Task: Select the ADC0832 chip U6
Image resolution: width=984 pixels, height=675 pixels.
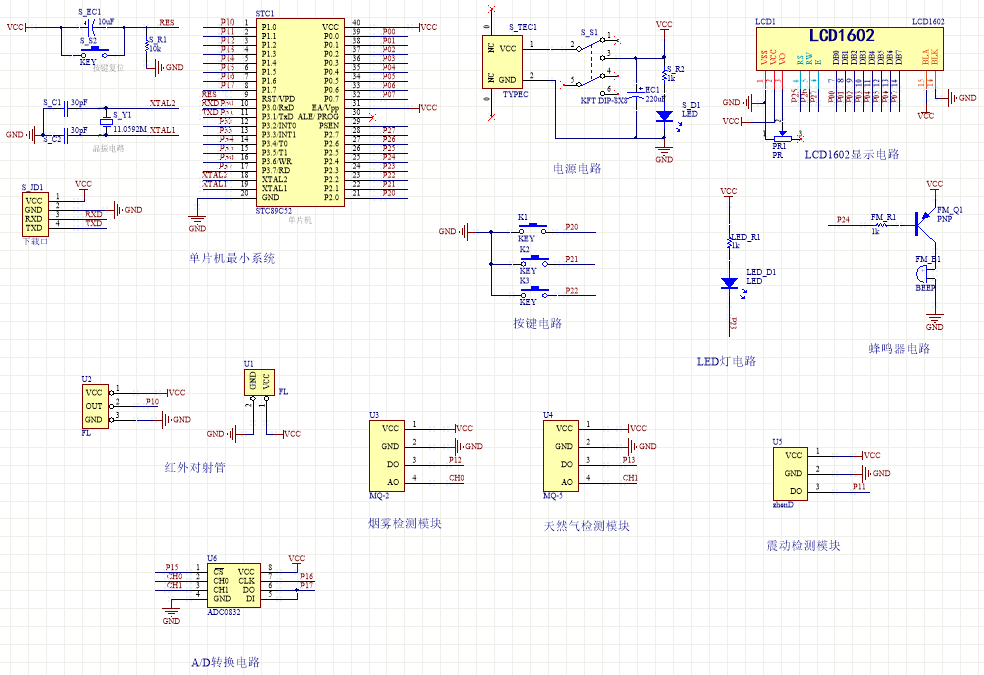Action: click(x=234, y=585)
